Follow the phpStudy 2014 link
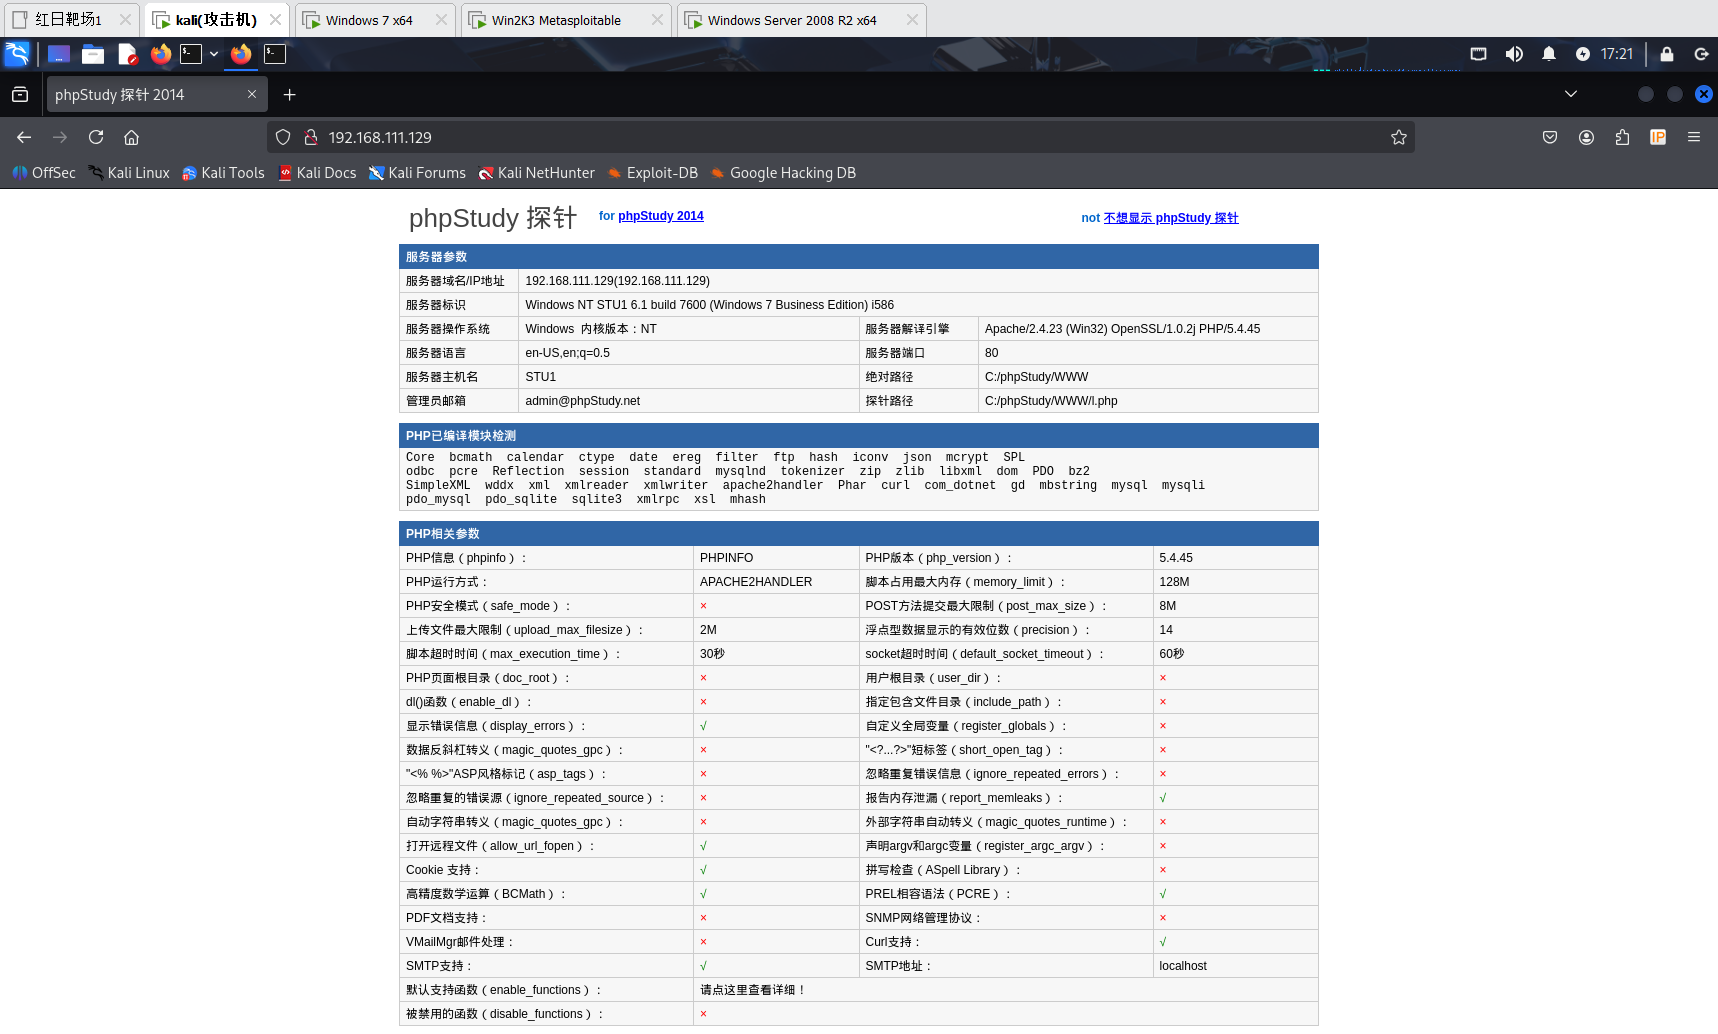 (x=661, y=216)
